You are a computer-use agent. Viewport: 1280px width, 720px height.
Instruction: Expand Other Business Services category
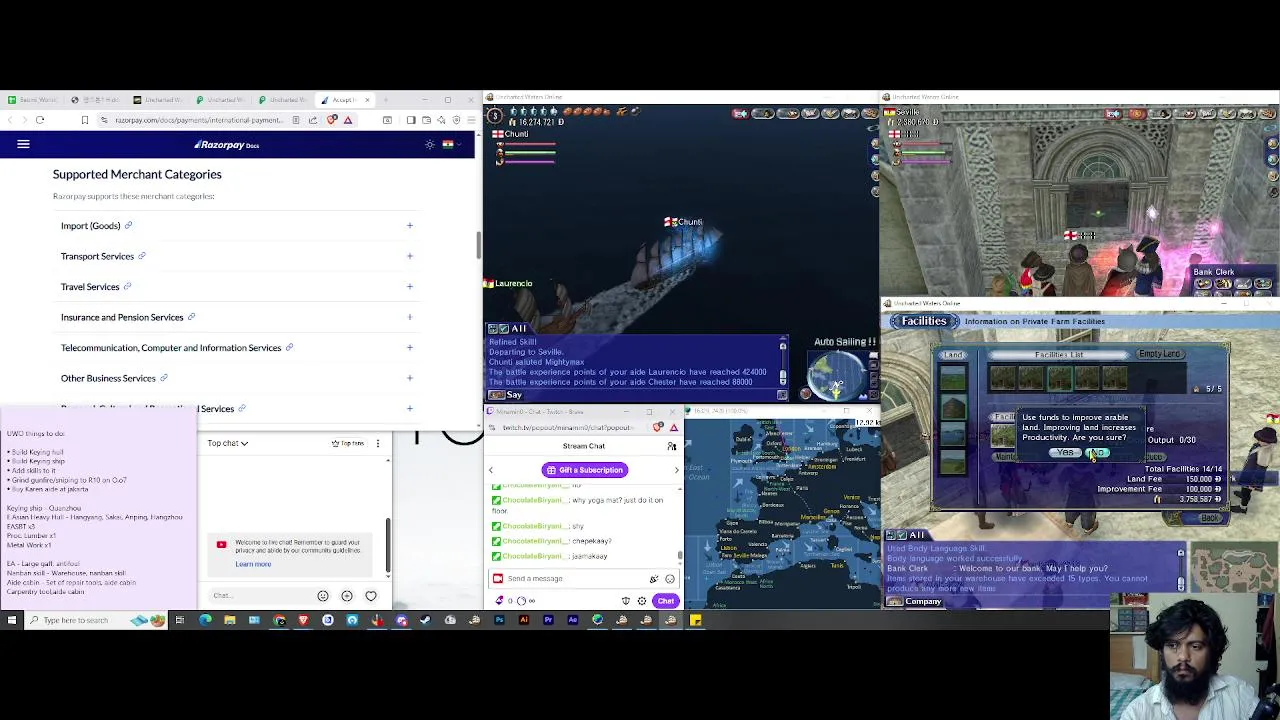click(237, 378)
